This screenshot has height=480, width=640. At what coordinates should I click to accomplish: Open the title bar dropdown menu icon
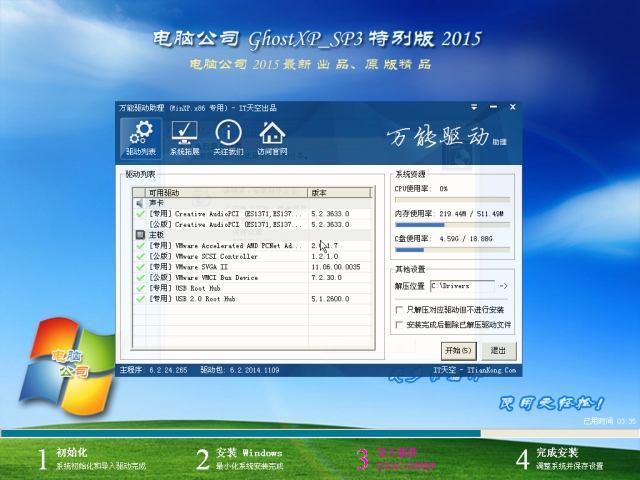474,107
